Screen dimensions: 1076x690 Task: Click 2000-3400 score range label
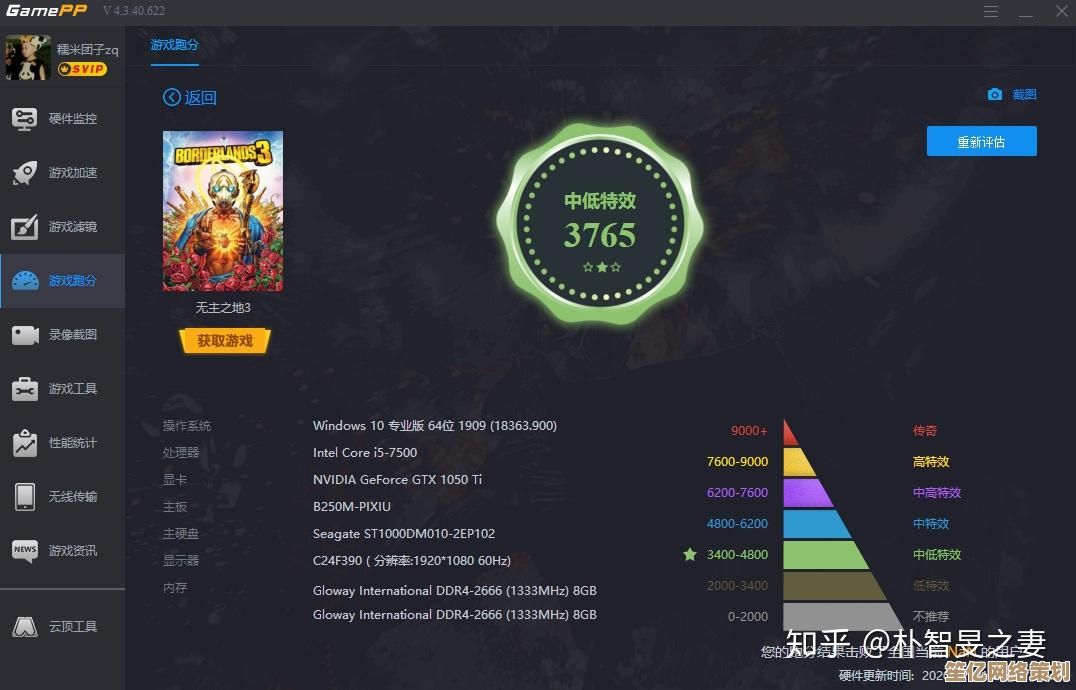pyautogui.click(x=737, y=585)
